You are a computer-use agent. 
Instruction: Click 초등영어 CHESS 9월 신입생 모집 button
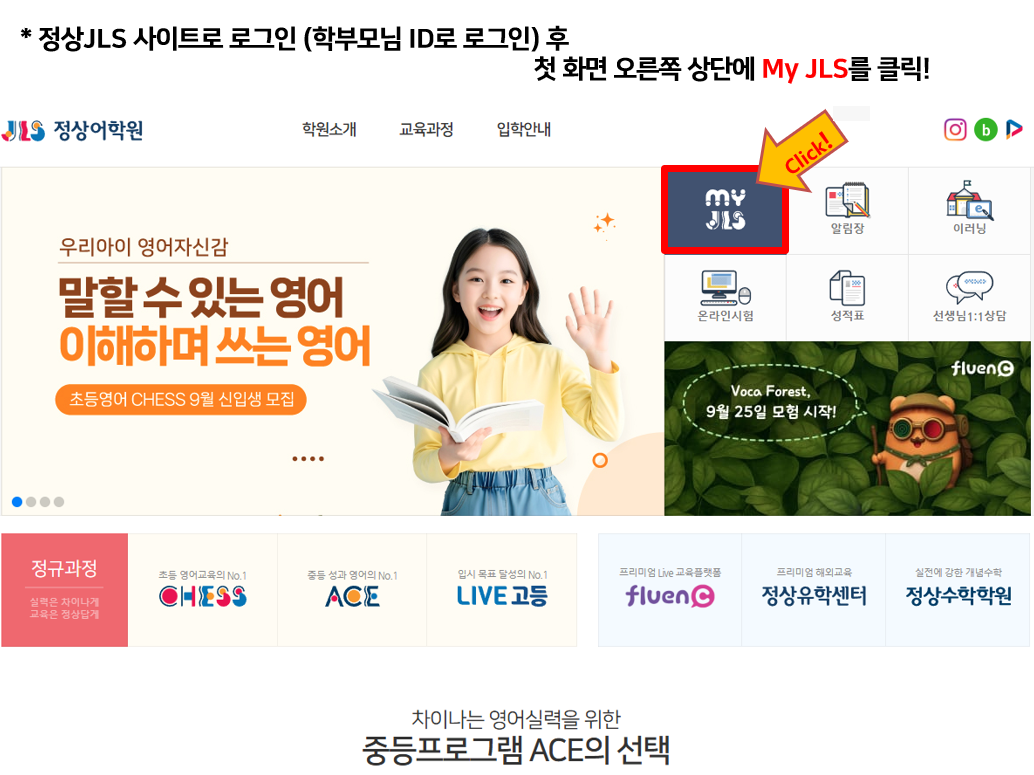click(181, 400)
